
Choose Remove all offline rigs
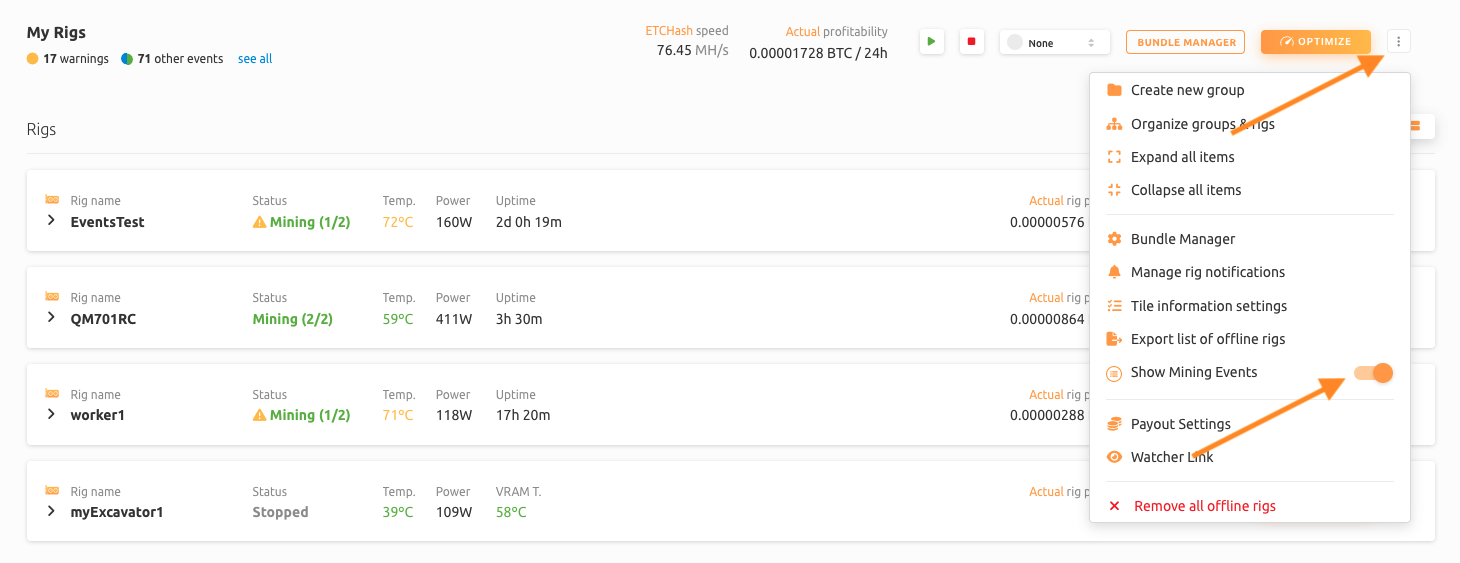(x=1204, y=506)
